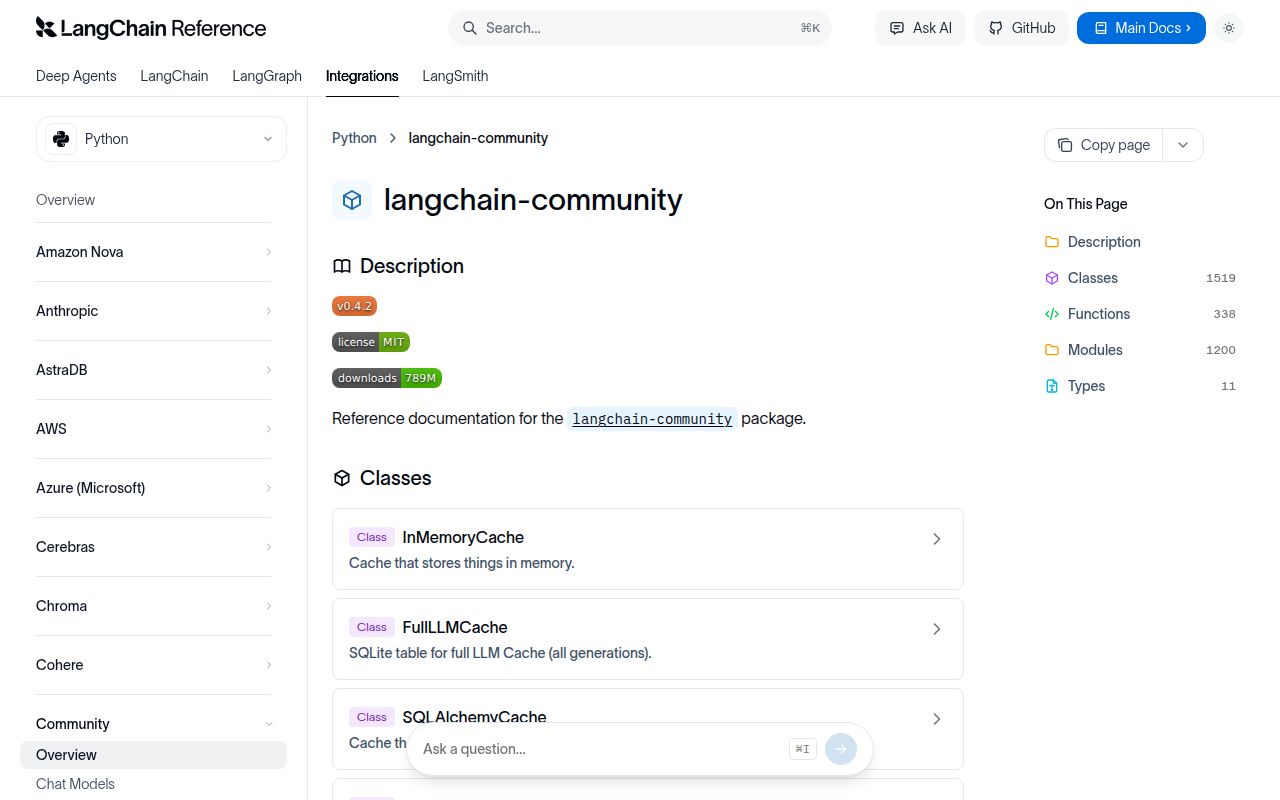The width and height of the screenshot is (1280, 800).
Task: Click the Copy page button
Action: (x=1104, y=145)
